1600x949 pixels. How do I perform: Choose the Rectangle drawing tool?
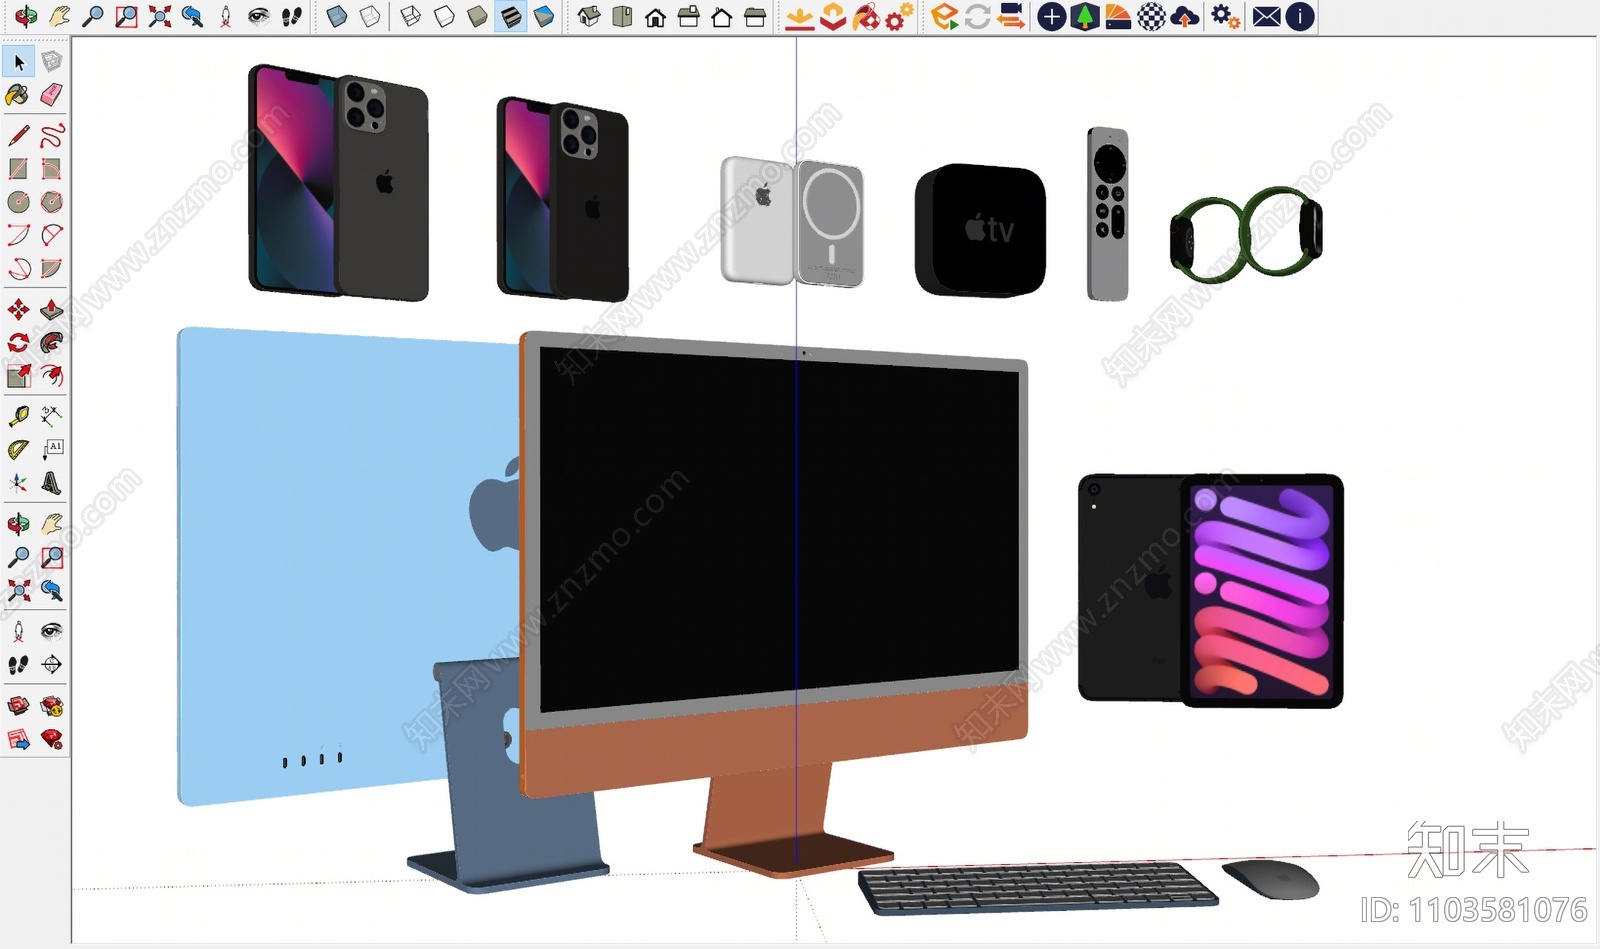click(x=18, y=168)
